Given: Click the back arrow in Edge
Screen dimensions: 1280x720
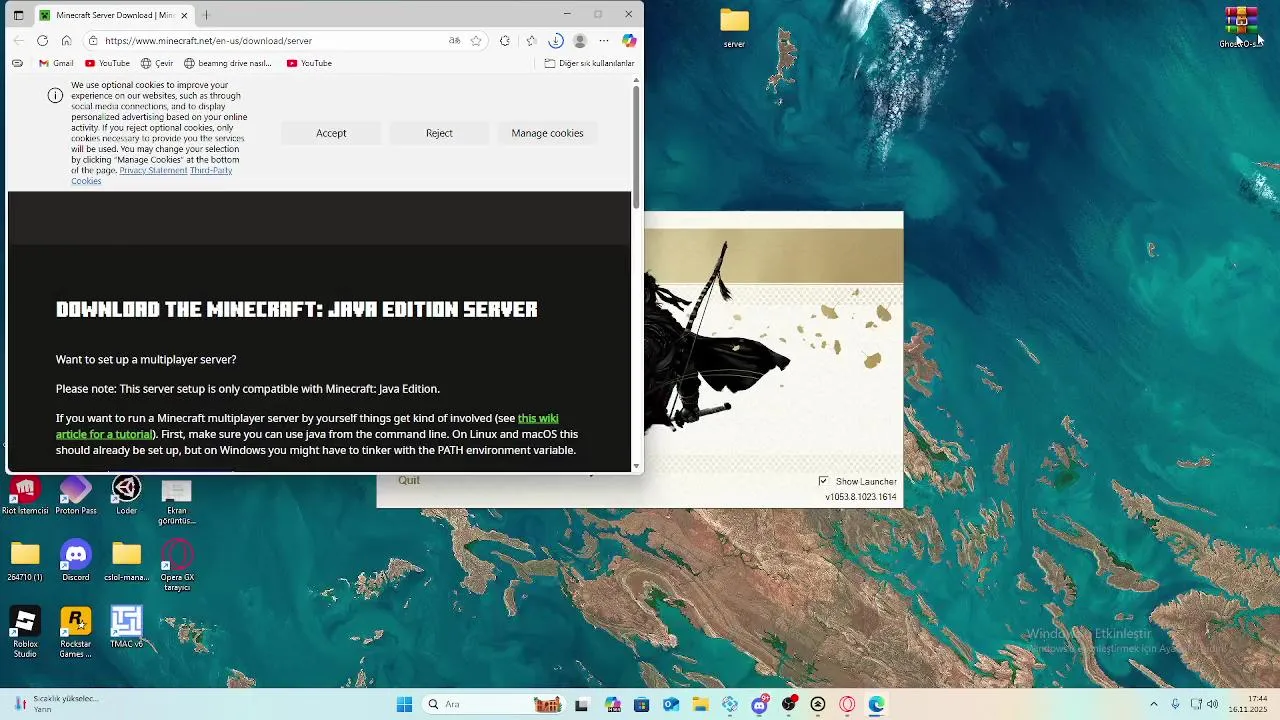Looking at the screenshot, I should (18, 41).
